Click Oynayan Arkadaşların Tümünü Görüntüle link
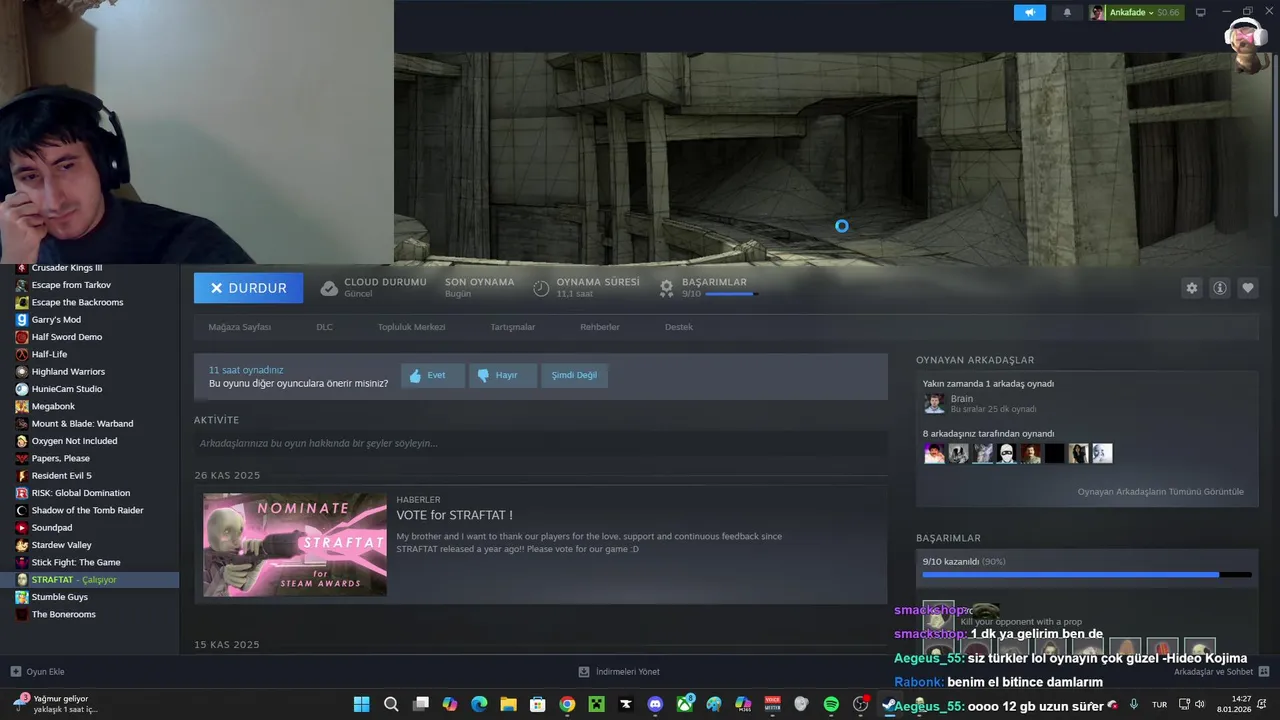The height and width of the screenshot is (720, 1280). (1160, 492)
